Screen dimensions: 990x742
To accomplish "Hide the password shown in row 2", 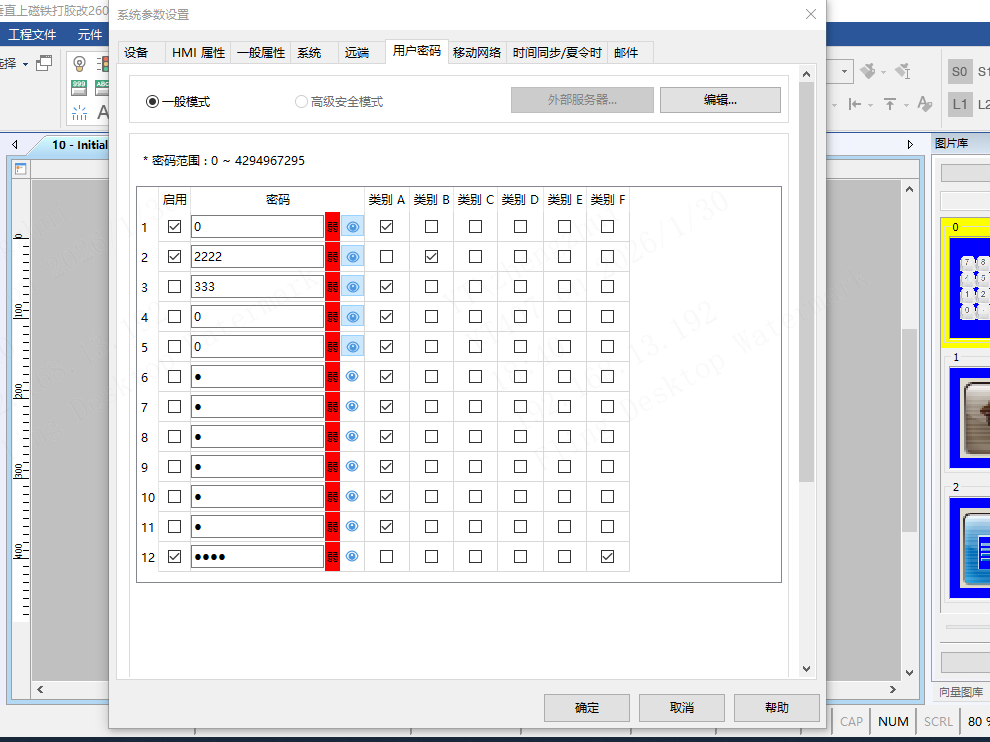I will [x=352, y=257].
